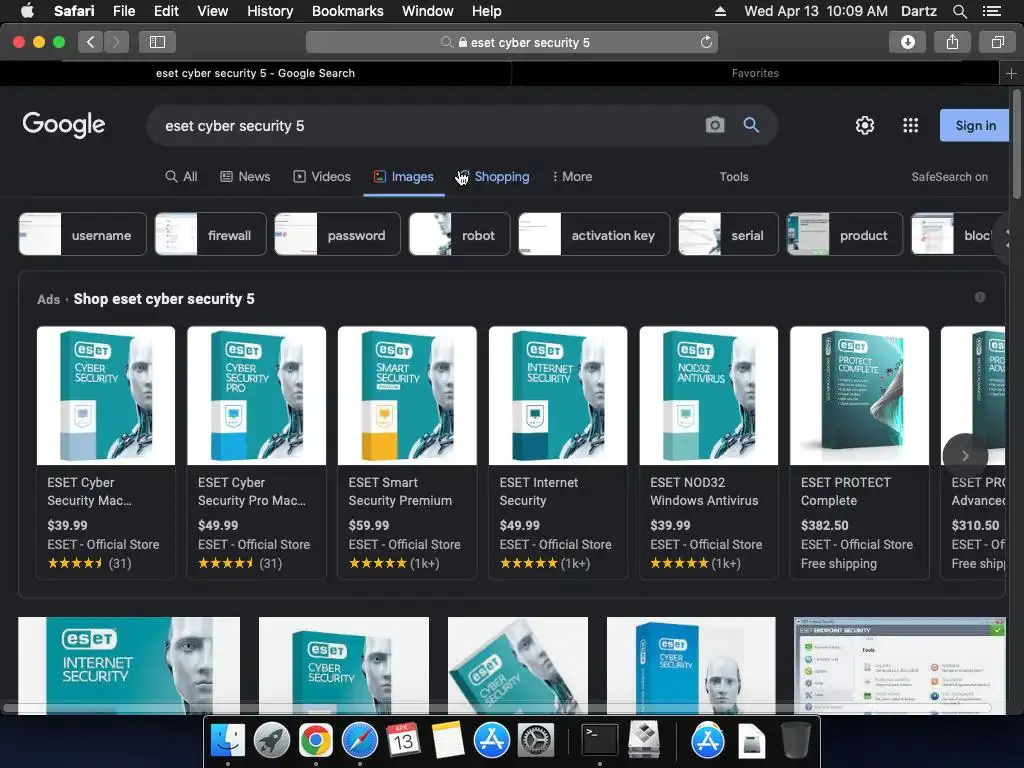Add a new tab with plus button
This screenshot has width=1024, height=768.
[x=1011, y=73]
